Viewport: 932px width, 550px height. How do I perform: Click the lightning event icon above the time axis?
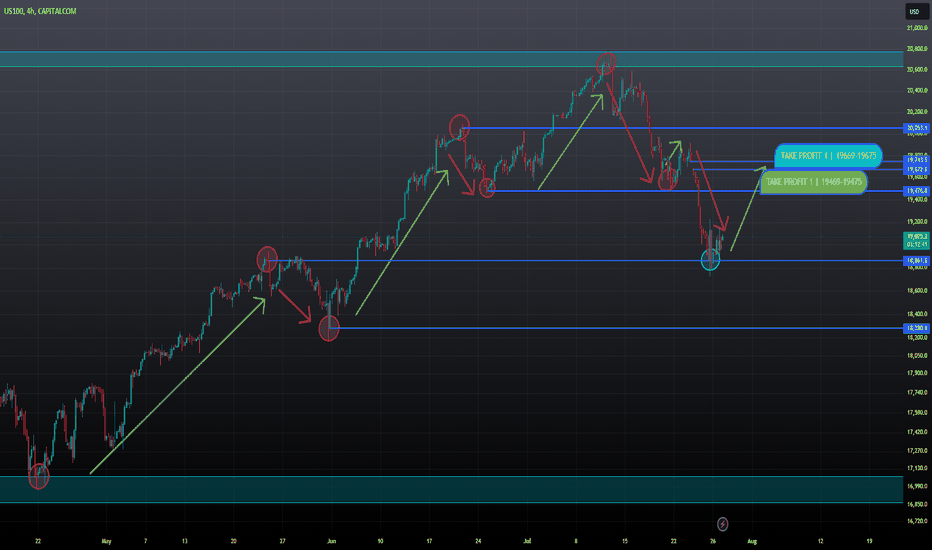722,524
